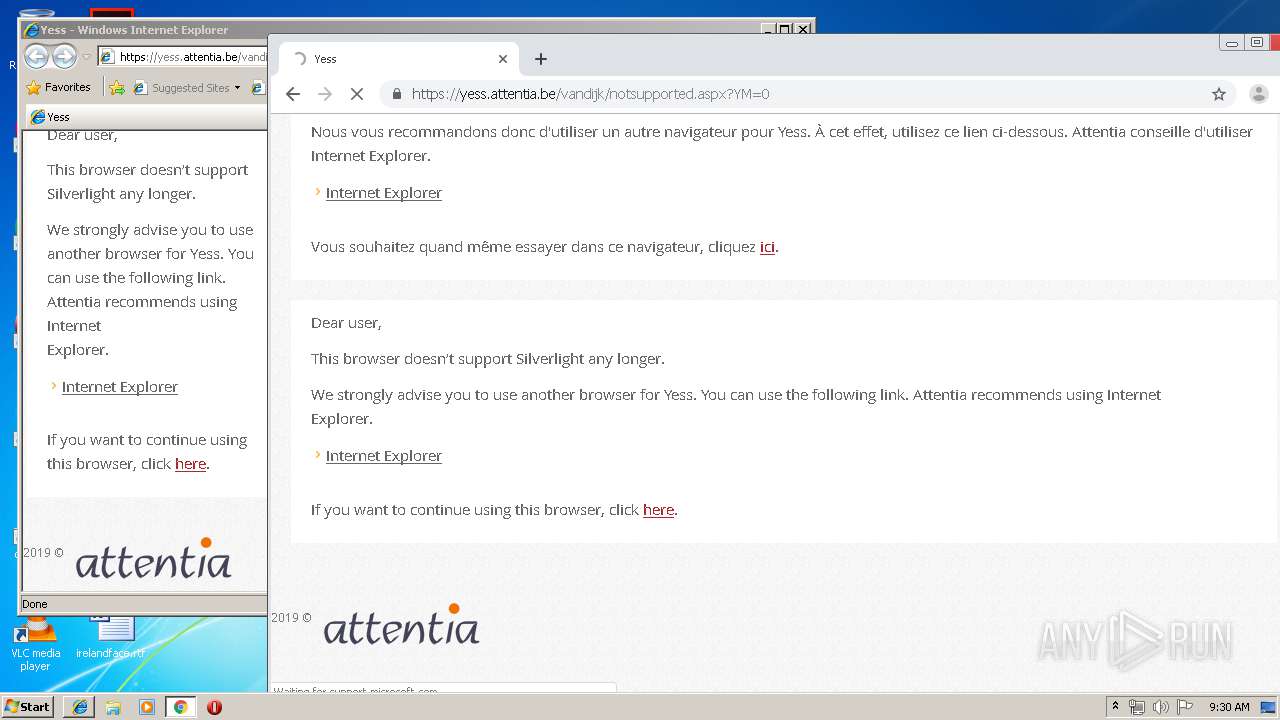Open Favorites in Internet Explorer
Viewport: 1280px width, 720px height.
click(x=58, y=88)
